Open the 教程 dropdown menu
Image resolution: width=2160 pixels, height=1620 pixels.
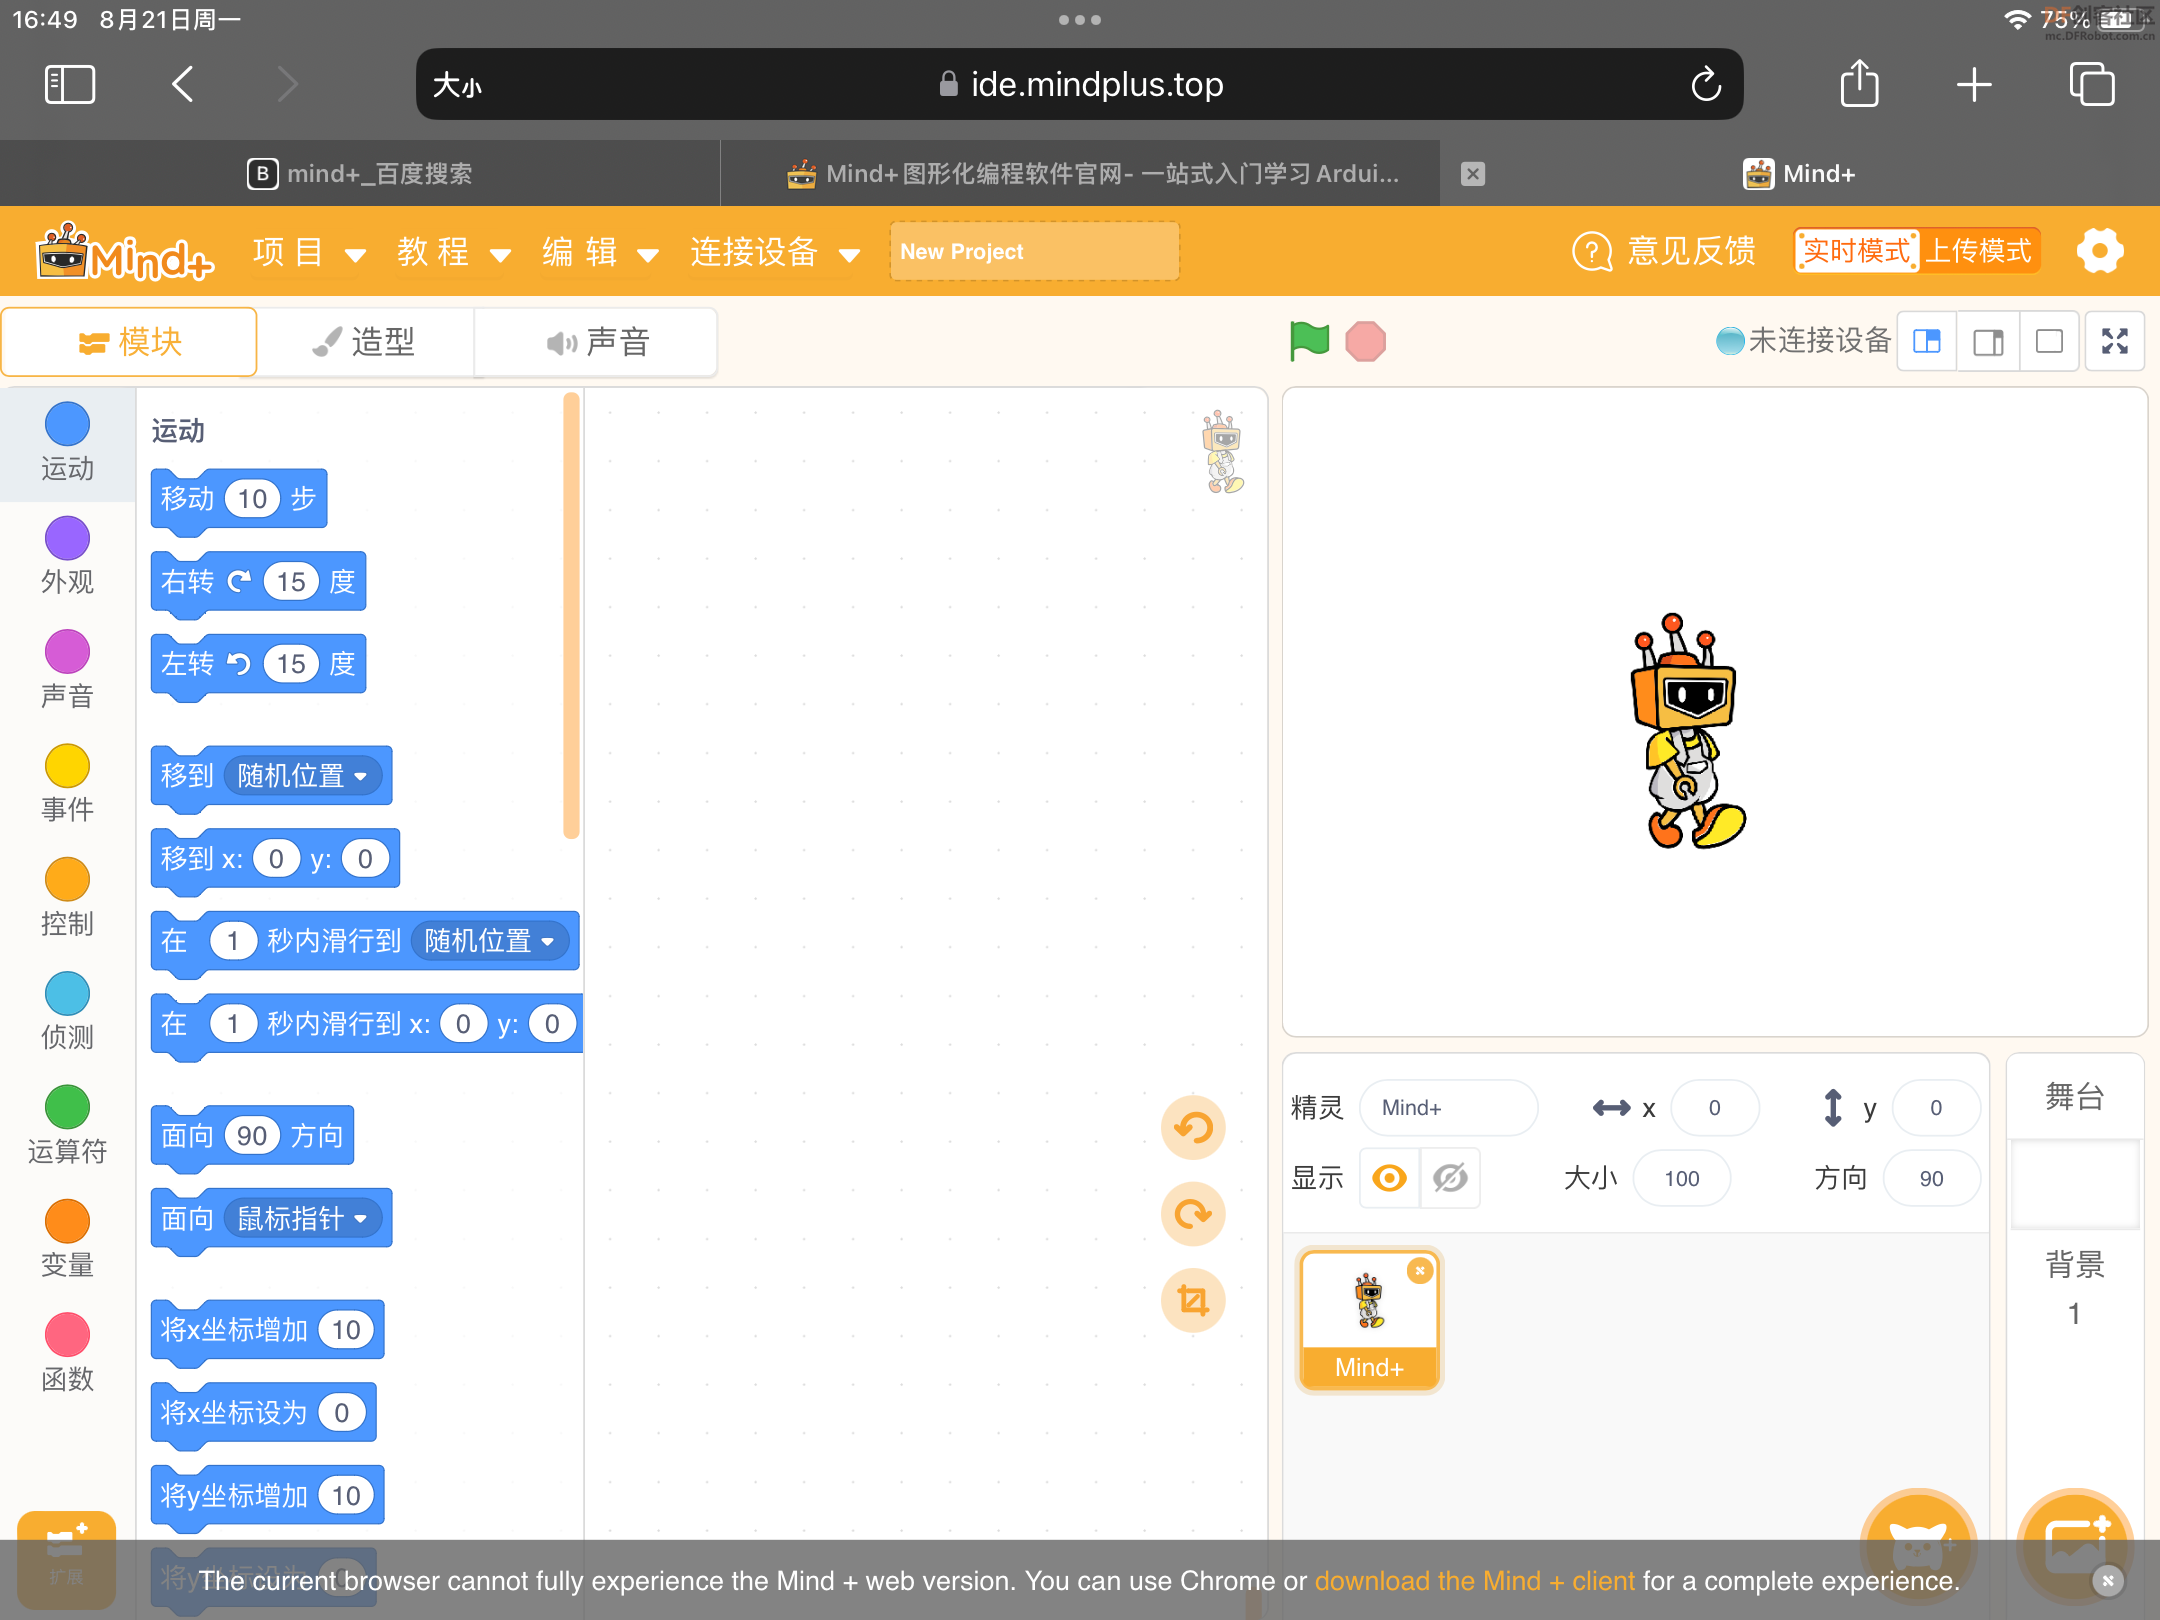[x=454, y=252]
